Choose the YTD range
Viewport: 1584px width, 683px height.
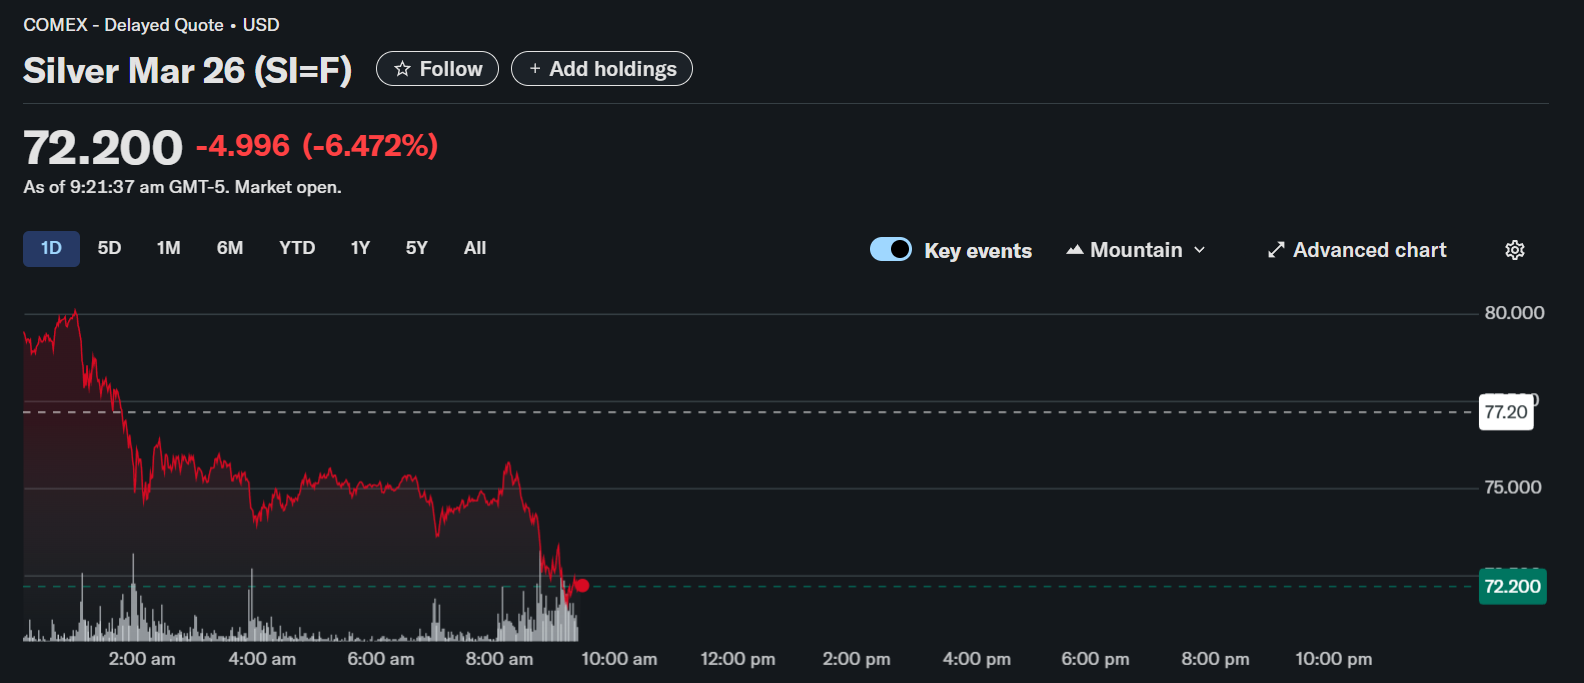297,248
